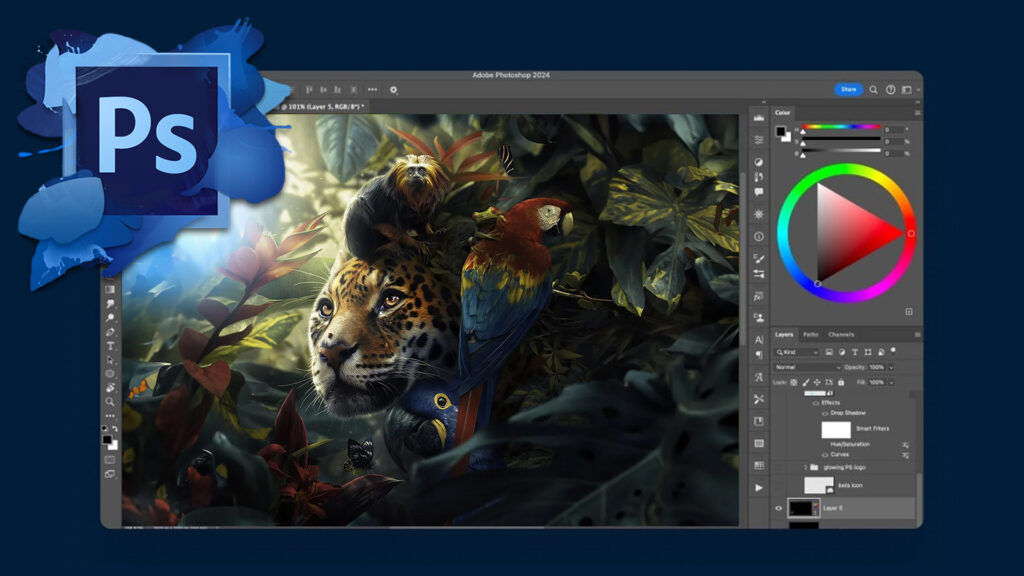Click the blue Share button
1024x576 pixels.
tap(848, 89)
